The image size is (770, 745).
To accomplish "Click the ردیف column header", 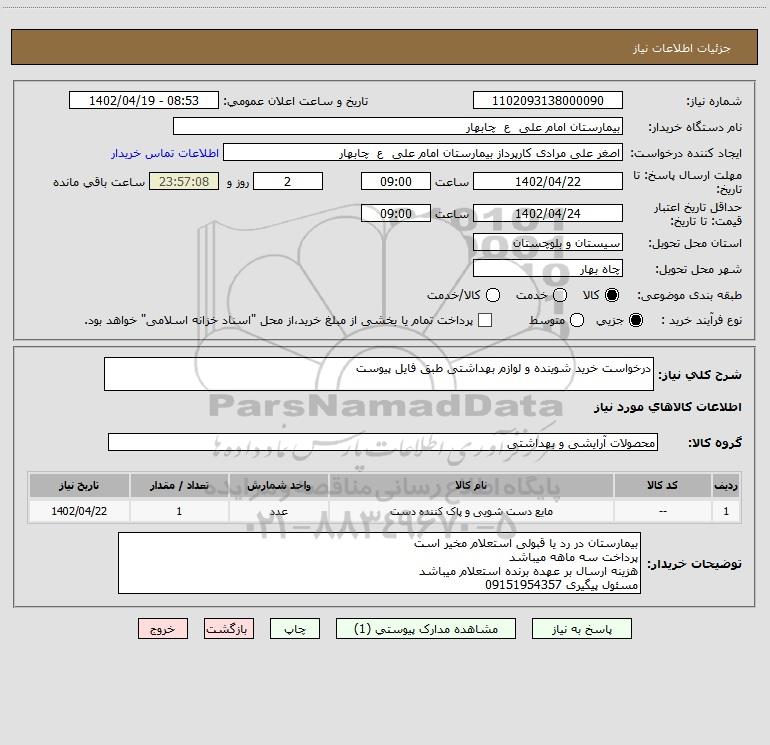I will 726,485.
